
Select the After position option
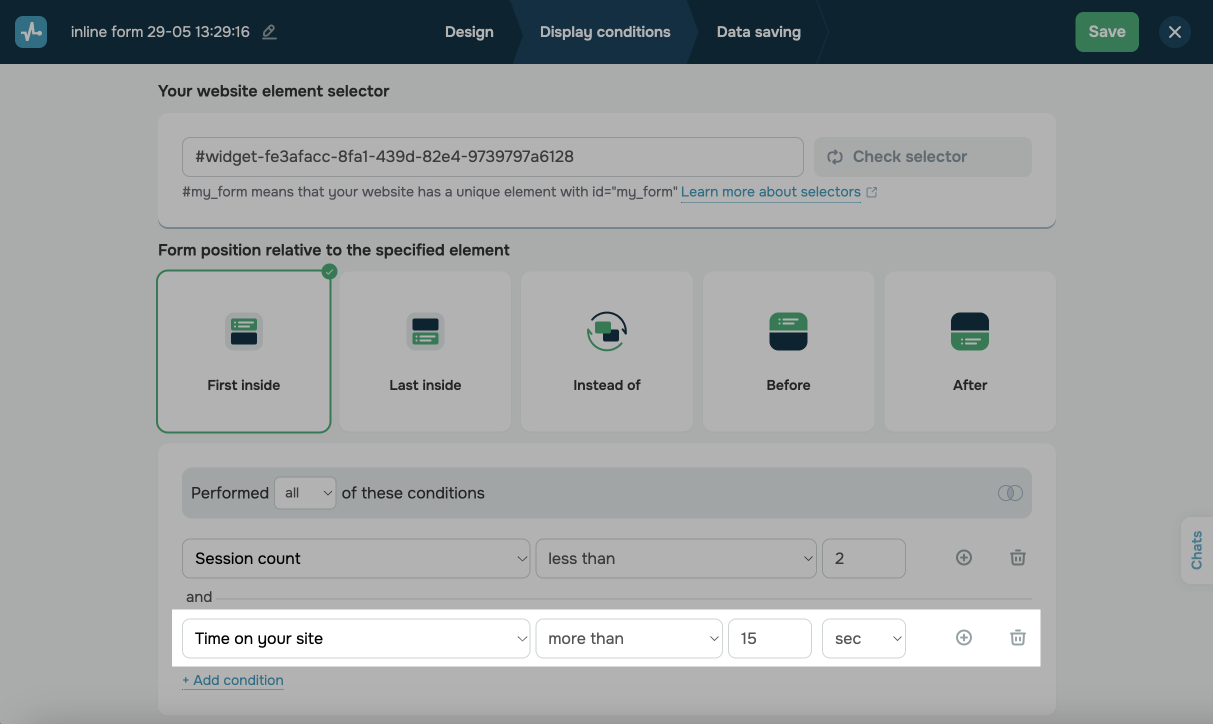(970, 351)
